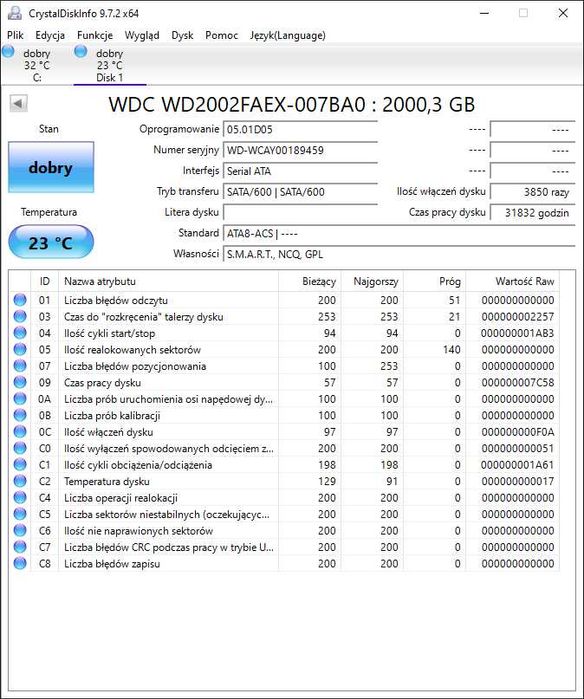The height and width of the screenshot is (699, 584).
Task: Click the status circle for attribute 0B
Action: [x=20, y=415]
